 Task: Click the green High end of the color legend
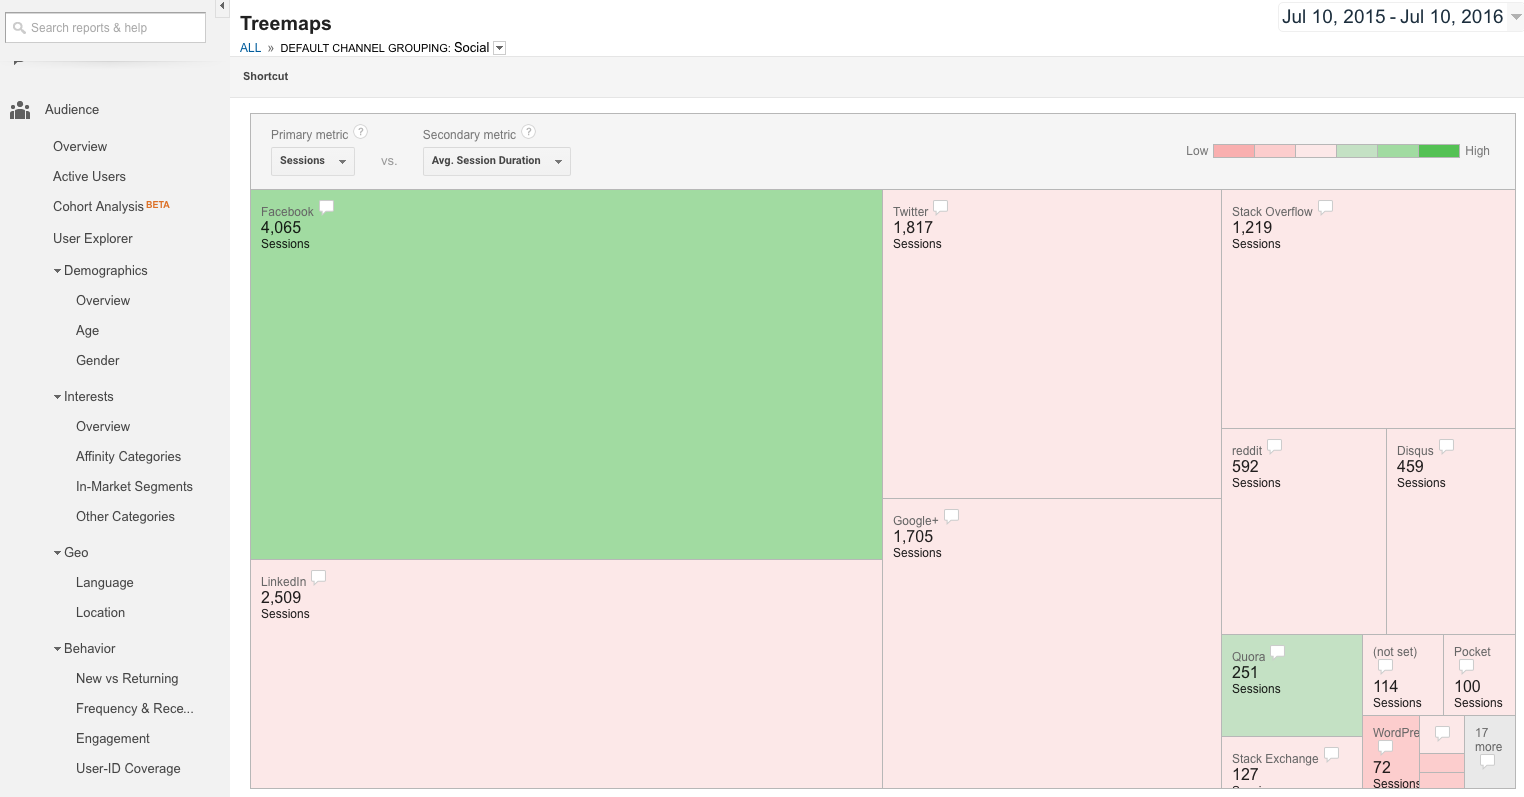[1438, 150]
